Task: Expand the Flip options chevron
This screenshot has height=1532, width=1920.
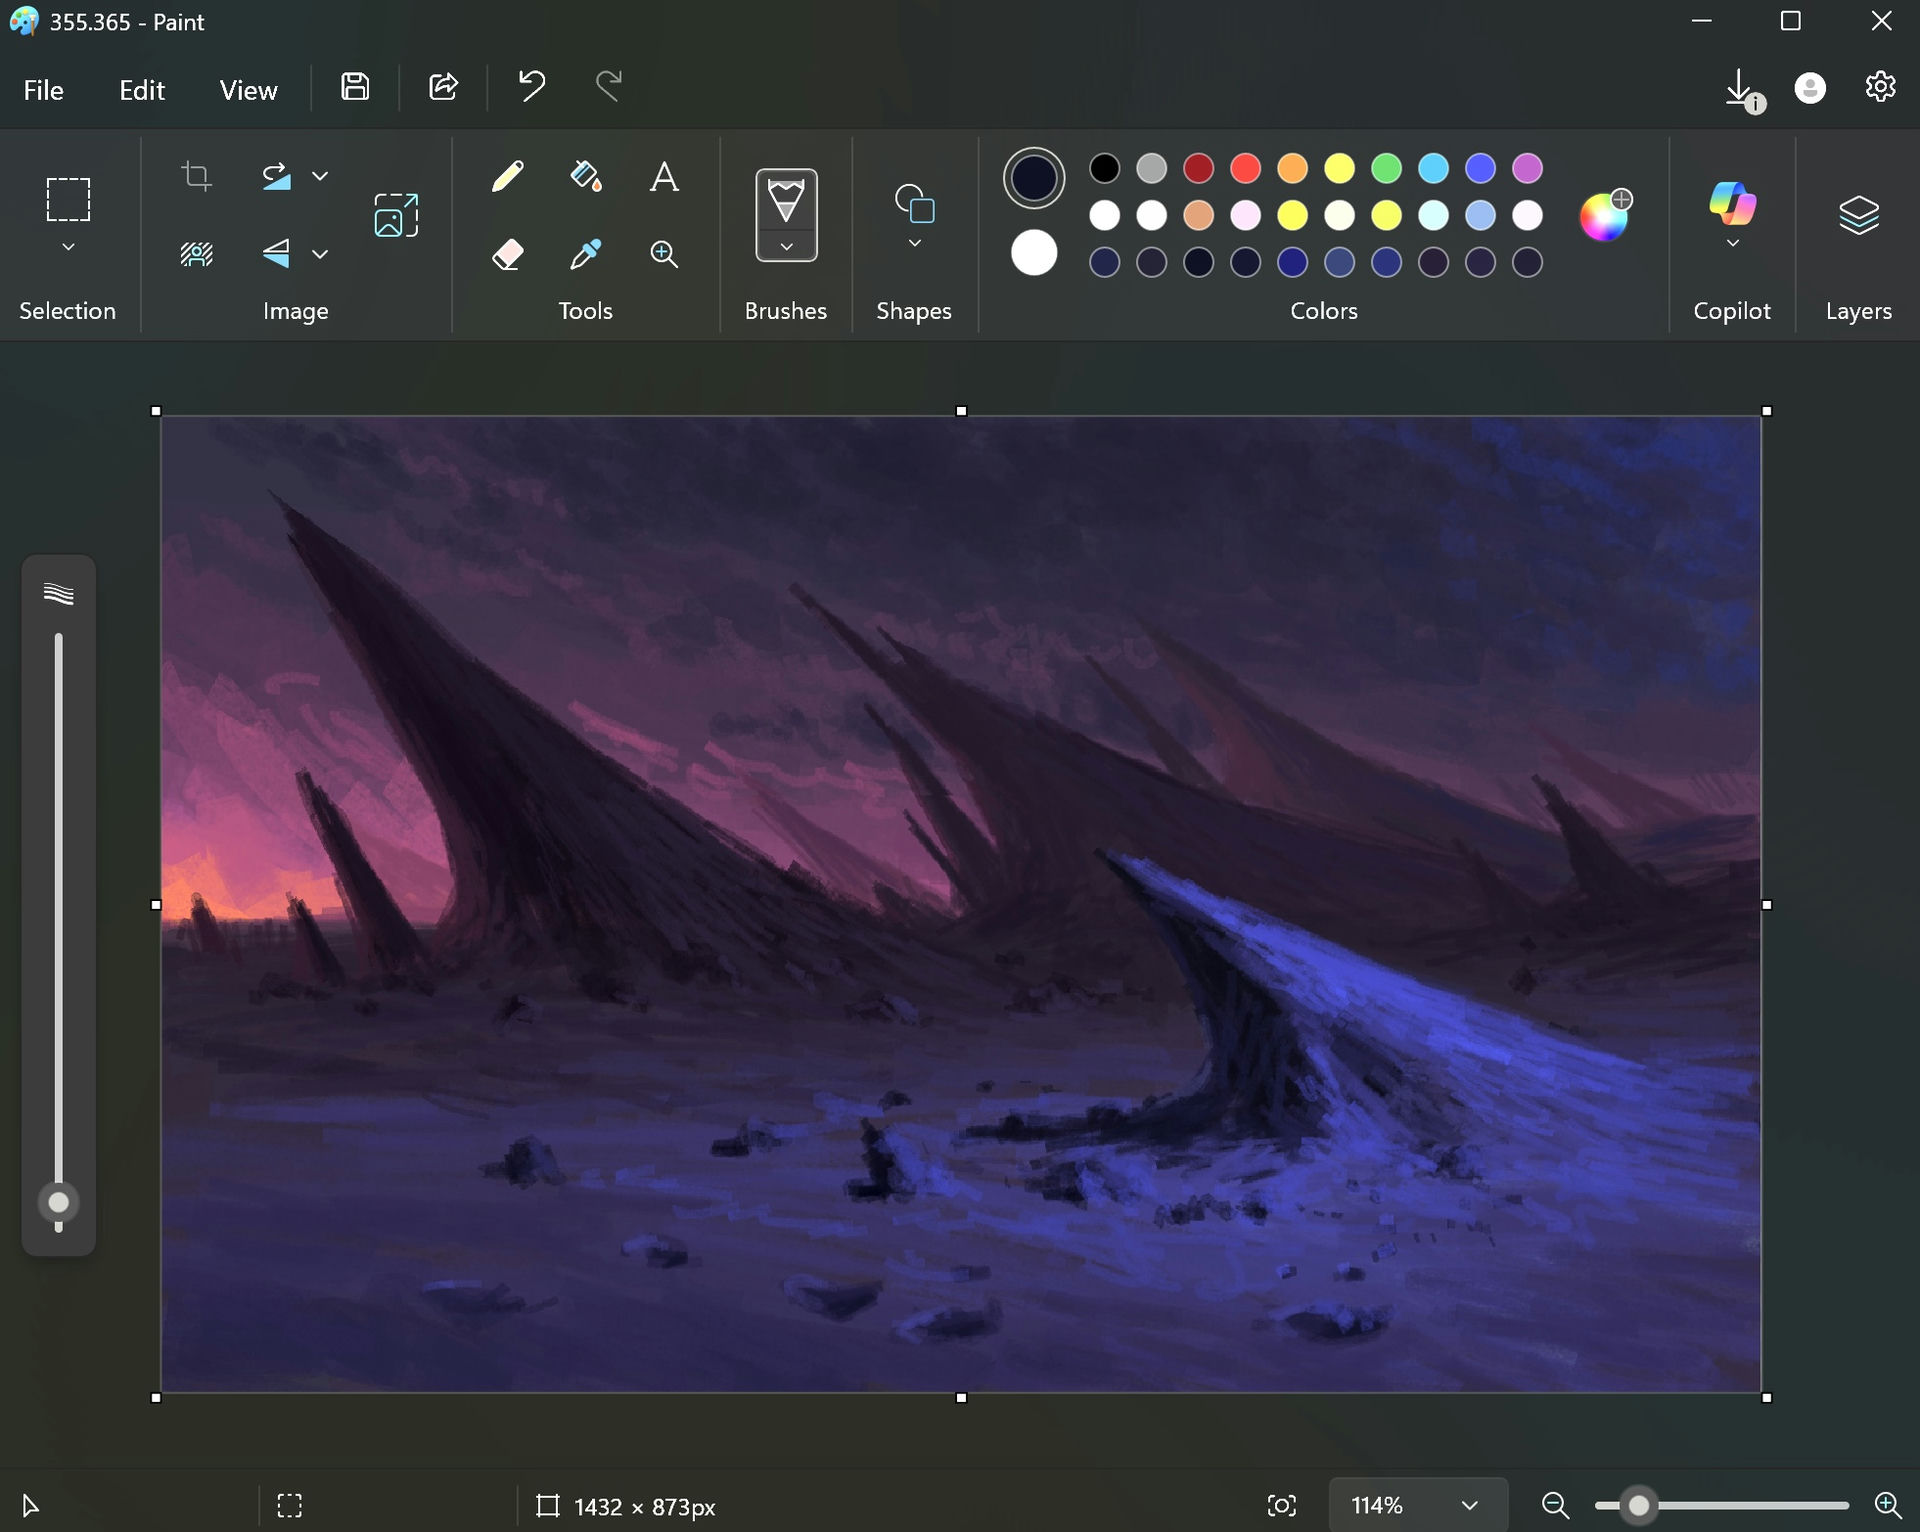Action: pyautogui.click(x=320, y=254)
